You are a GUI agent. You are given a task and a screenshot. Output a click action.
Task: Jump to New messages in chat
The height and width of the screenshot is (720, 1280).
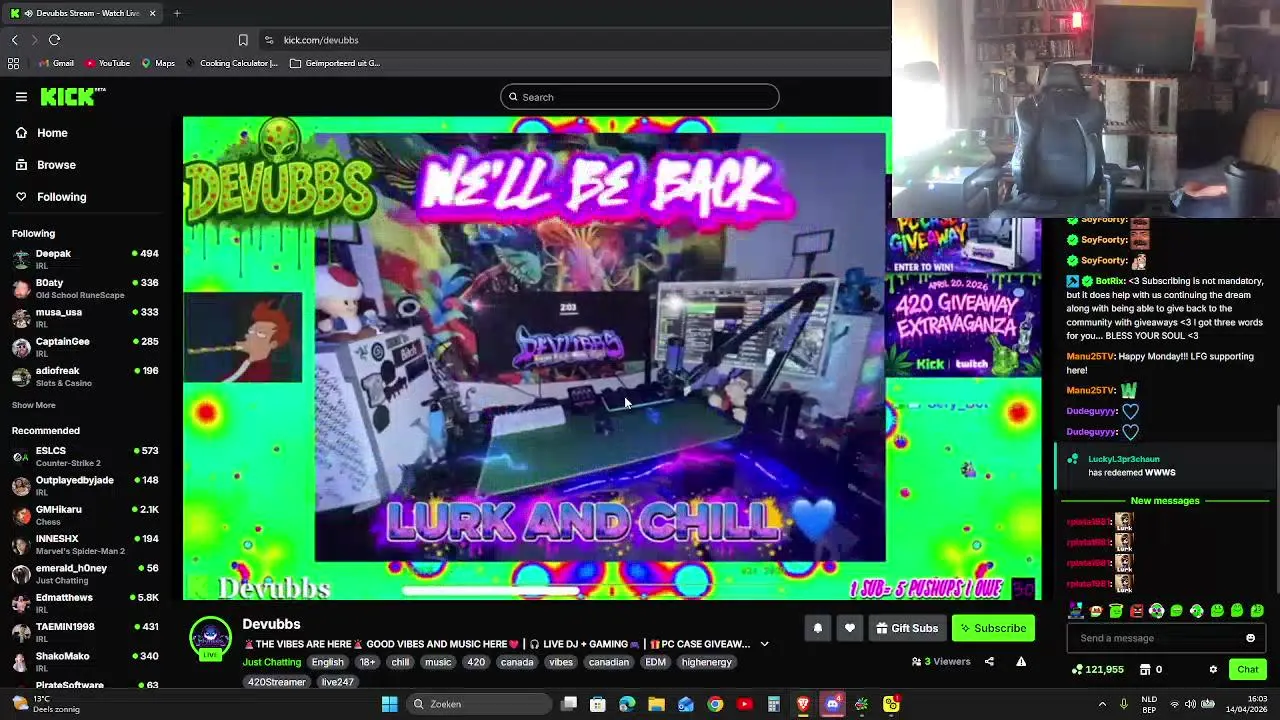tap(1165, 500)
